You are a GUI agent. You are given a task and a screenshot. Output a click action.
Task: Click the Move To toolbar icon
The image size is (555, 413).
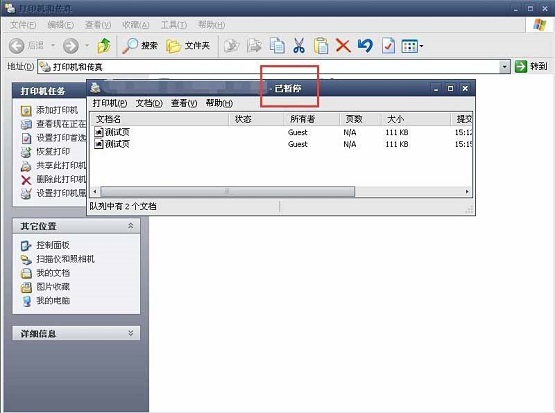coord(232,46)
